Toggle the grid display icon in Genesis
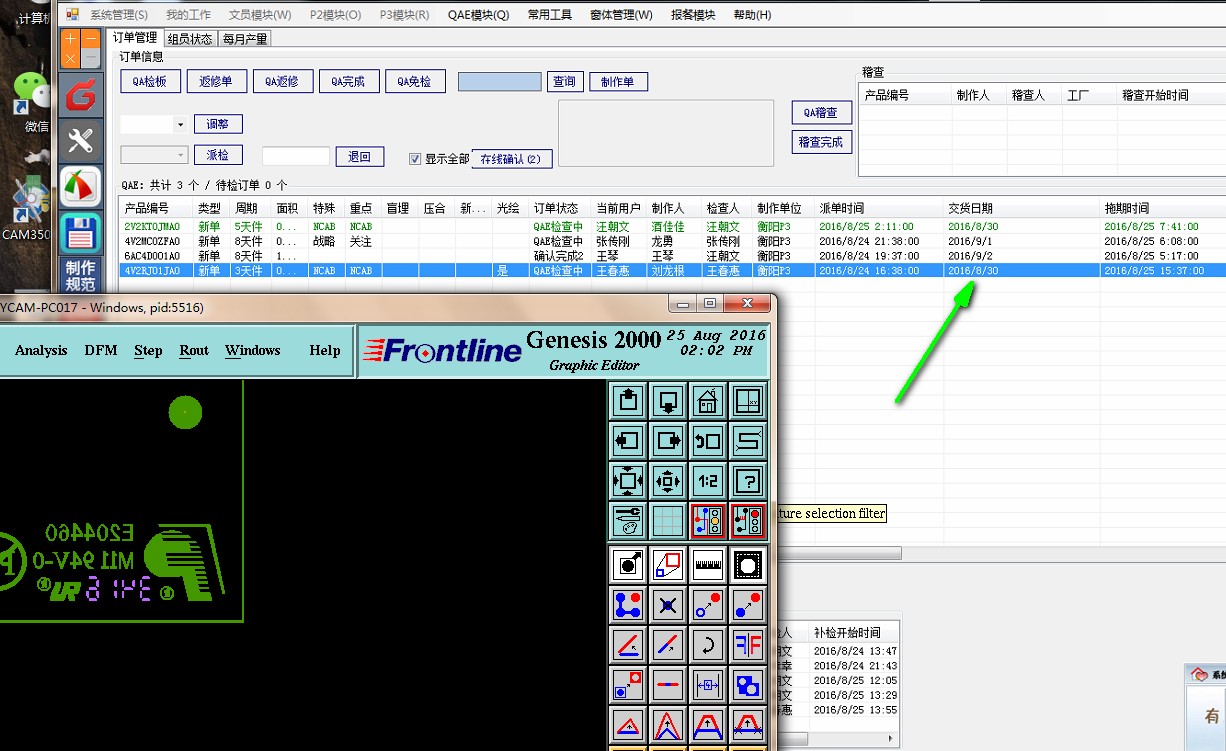1226x751 pixels. coord(668,520)
